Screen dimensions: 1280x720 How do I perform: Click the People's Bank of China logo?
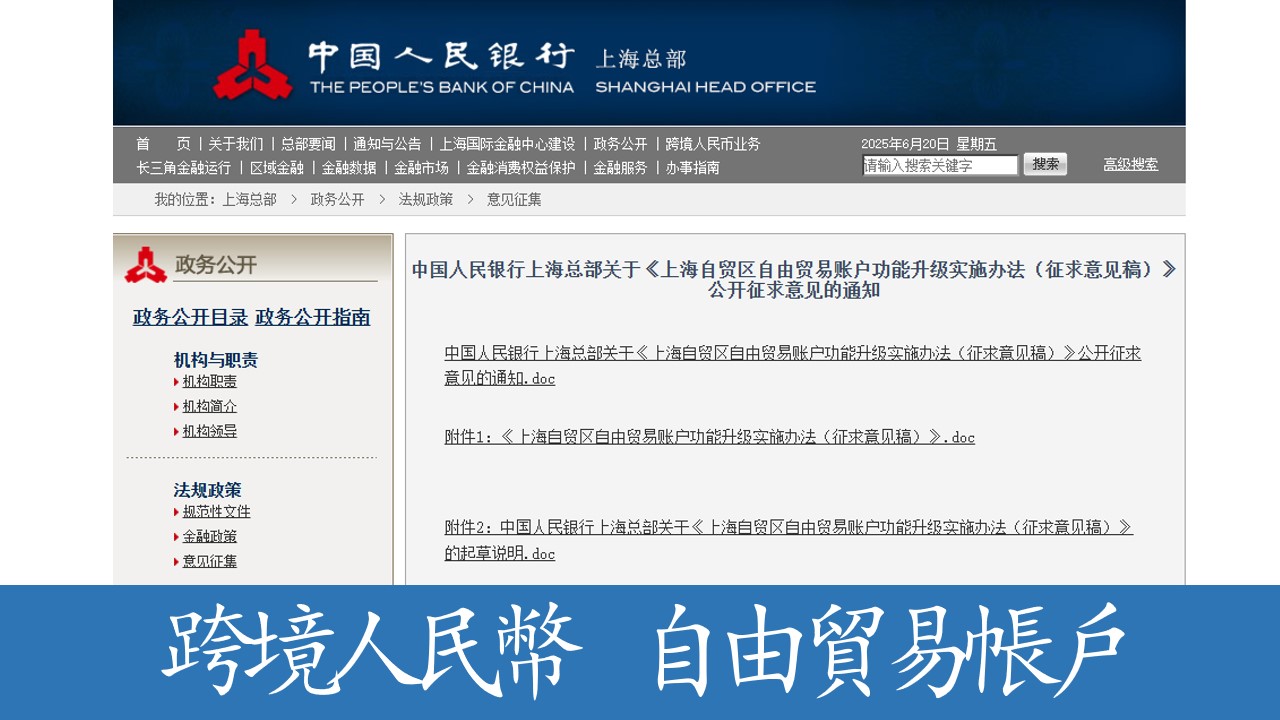pyautogui.click(x=252, y=65)
